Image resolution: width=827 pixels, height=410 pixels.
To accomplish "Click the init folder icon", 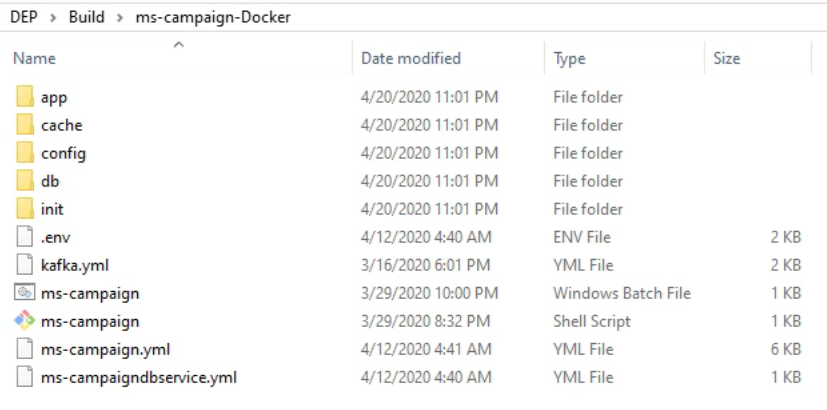I will [x=25, y=209].
